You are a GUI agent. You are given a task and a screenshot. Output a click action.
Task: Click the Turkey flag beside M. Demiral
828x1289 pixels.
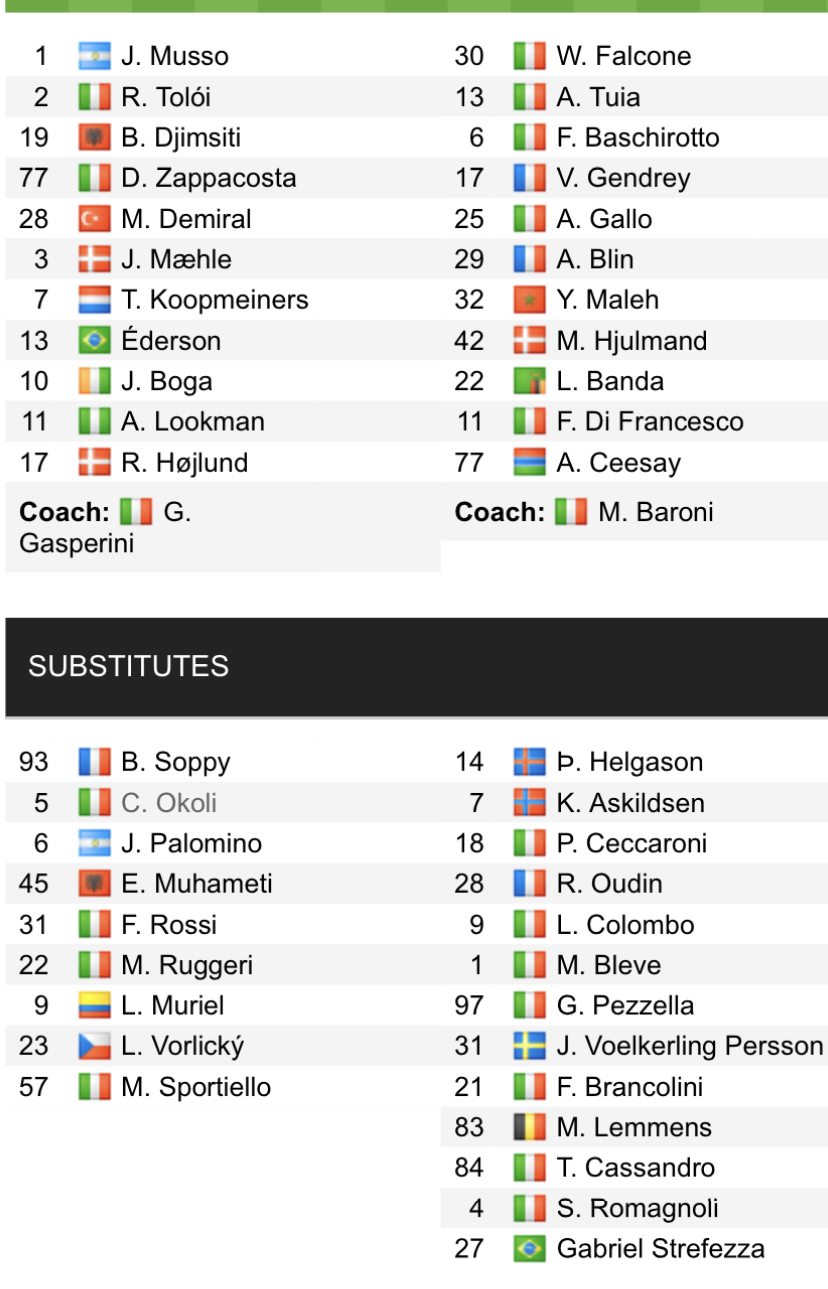click(94, 219)
